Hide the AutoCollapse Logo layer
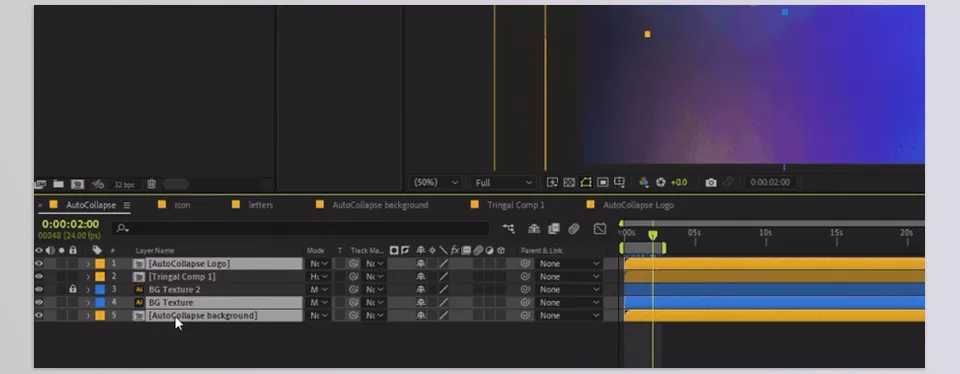 pos(39,264)
